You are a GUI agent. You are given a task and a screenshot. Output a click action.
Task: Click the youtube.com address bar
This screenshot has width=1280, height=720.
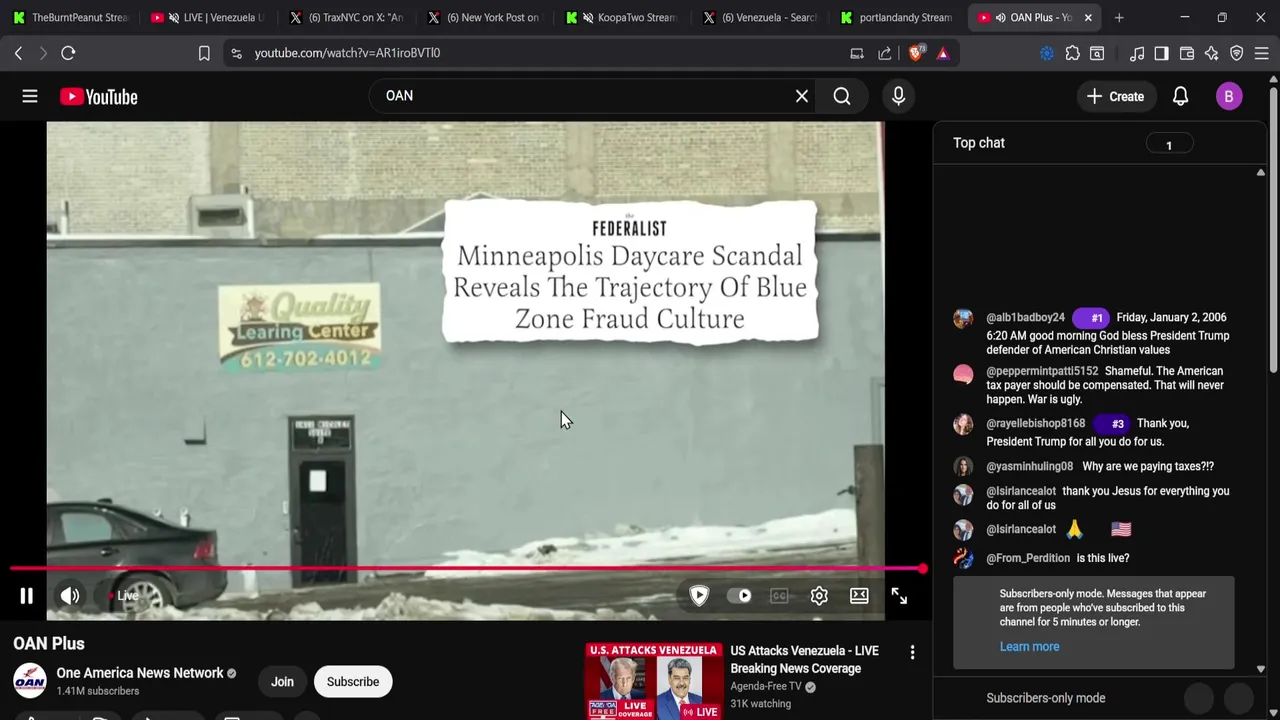click(x=540, y=53)
